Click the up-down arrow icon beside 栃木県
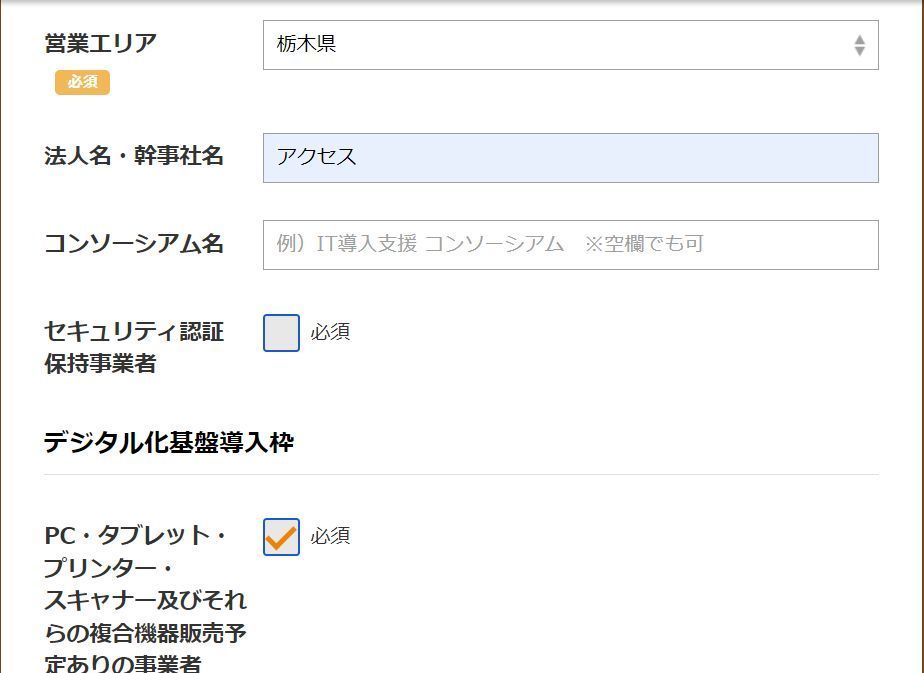 tap(859, 45)
